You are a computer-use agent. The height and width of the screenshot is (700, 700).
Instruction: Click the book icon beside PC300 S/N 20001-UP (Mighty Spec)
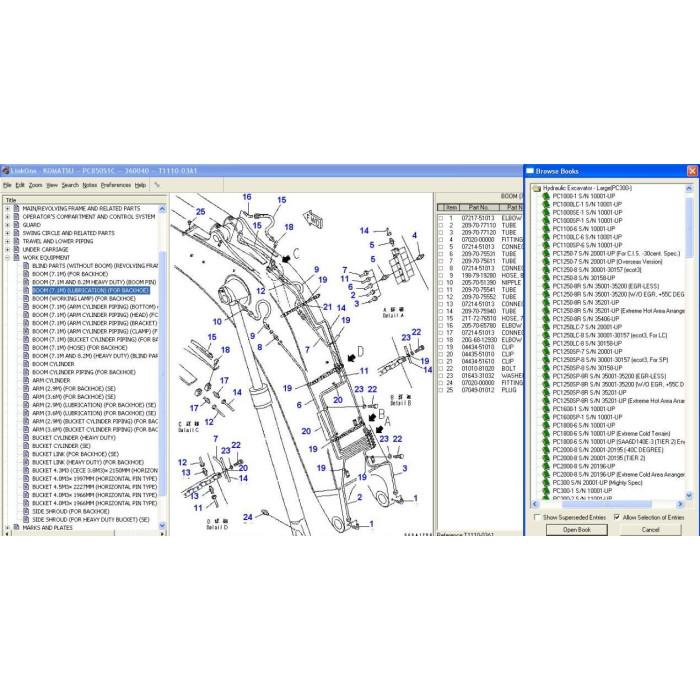546,483
